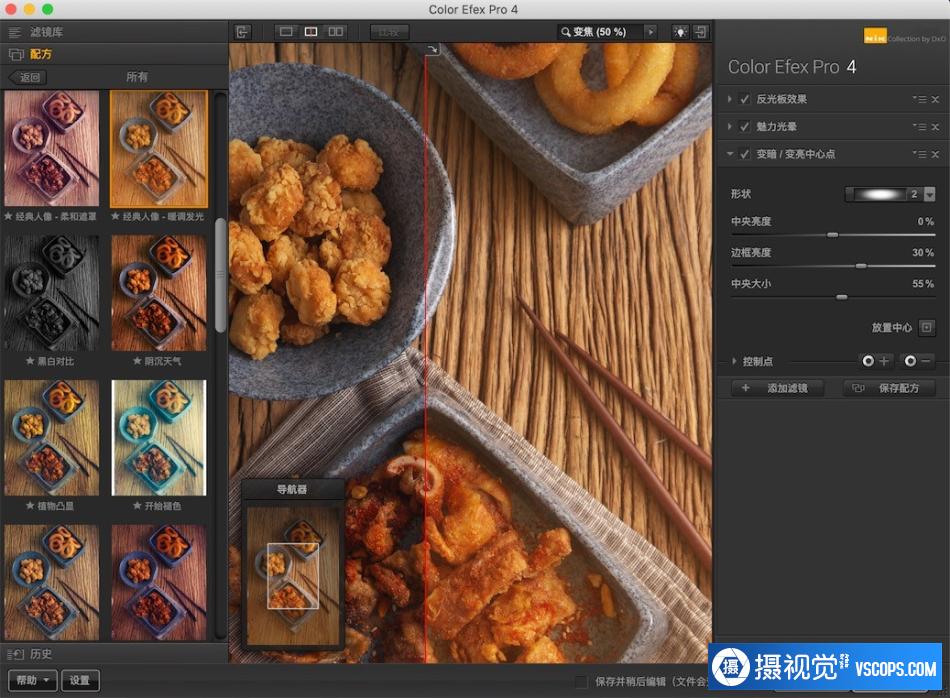Click the Compare (比较) button
Screen dimensions: 950x698
click(x=389, y=32)
